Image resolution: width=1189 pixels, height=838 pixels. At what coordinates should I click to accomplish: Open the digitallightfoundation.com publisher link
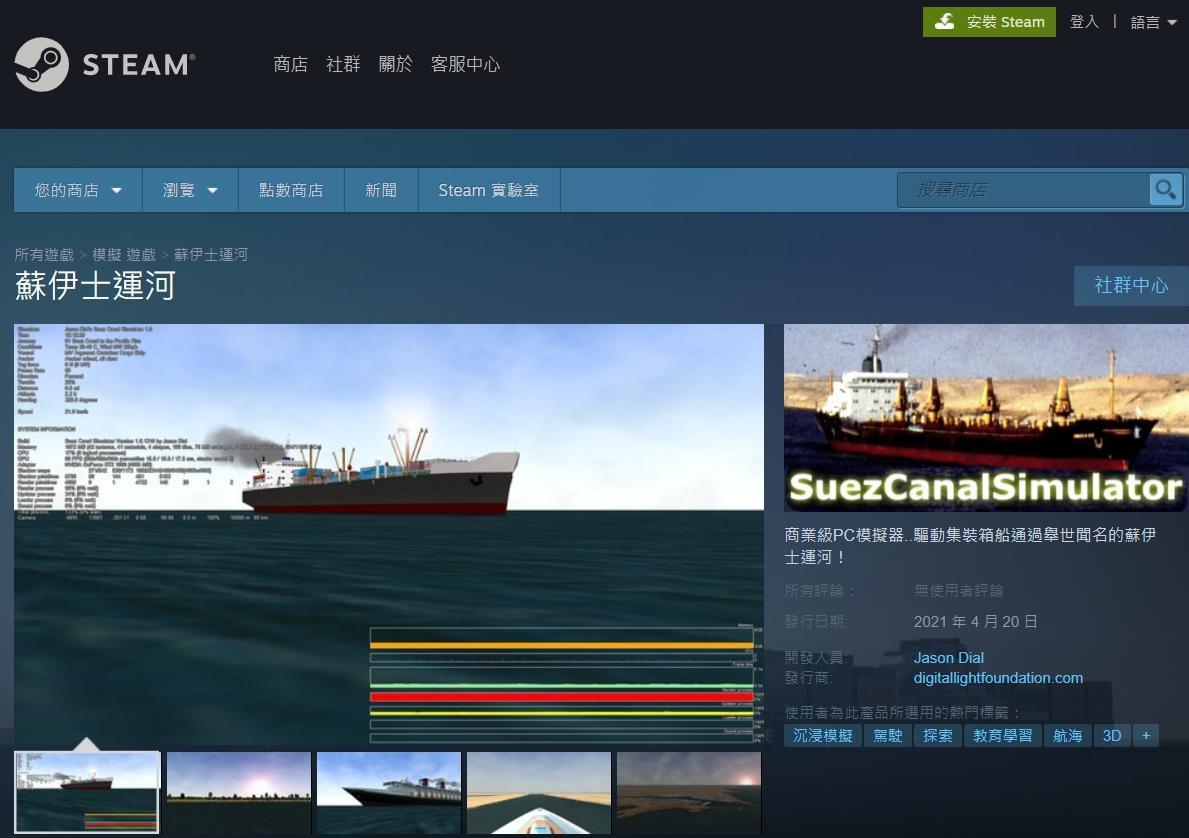(998, 678)
